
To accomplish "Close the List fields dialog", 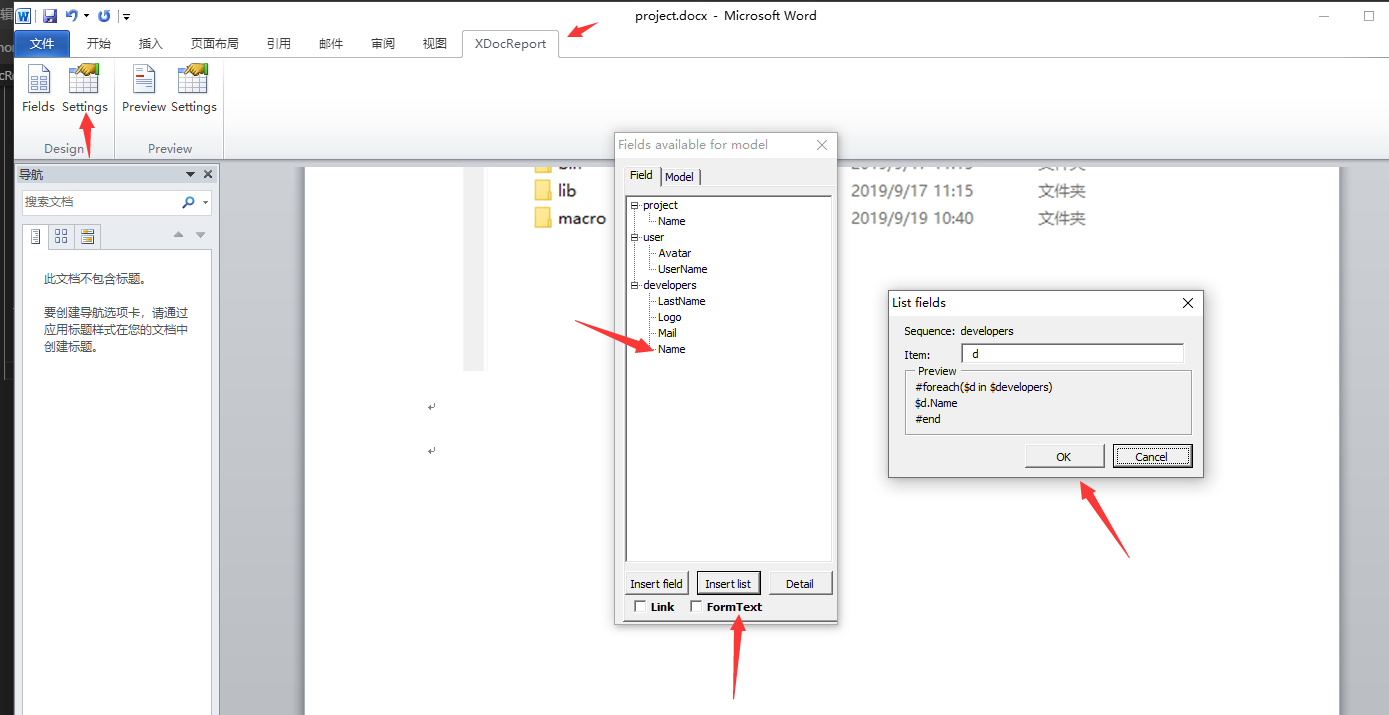I will tap(1188, 303).
